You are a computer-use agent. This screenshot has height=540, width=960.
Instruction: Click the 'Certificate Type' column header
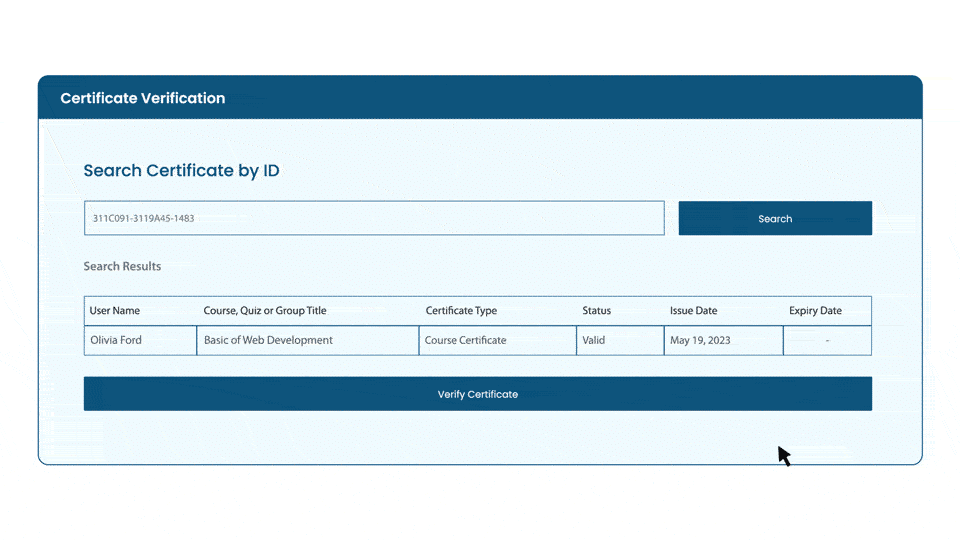click(x=461, y=310)
